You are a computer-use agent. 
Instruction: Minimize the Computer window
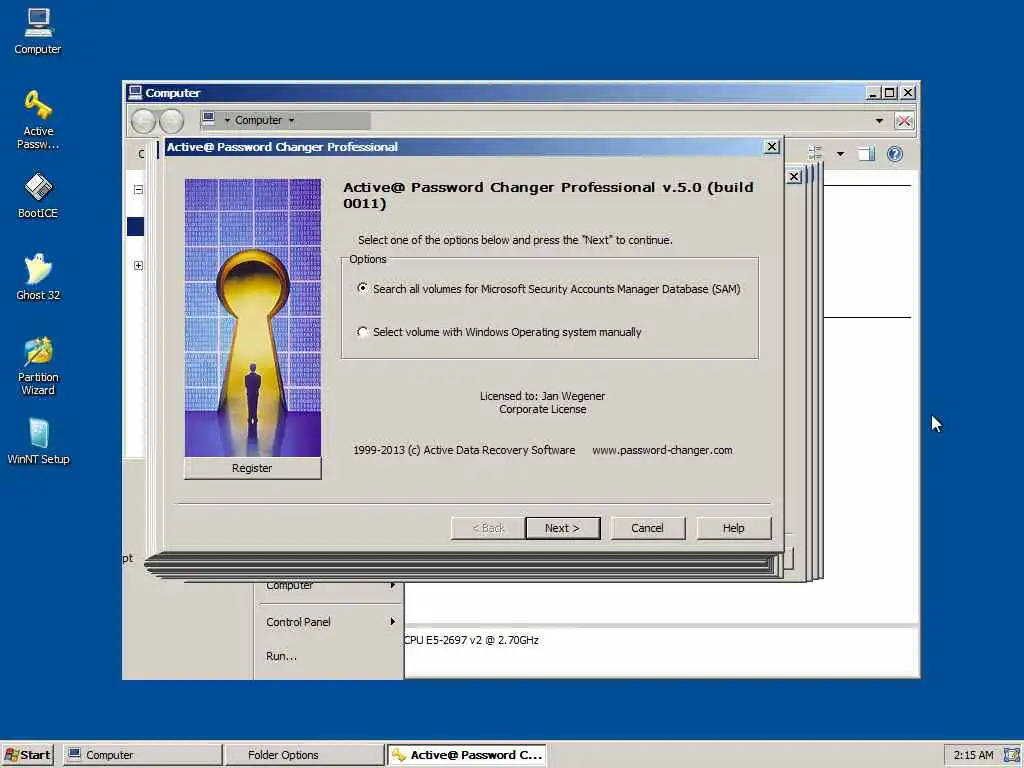[x=873, y=93]
